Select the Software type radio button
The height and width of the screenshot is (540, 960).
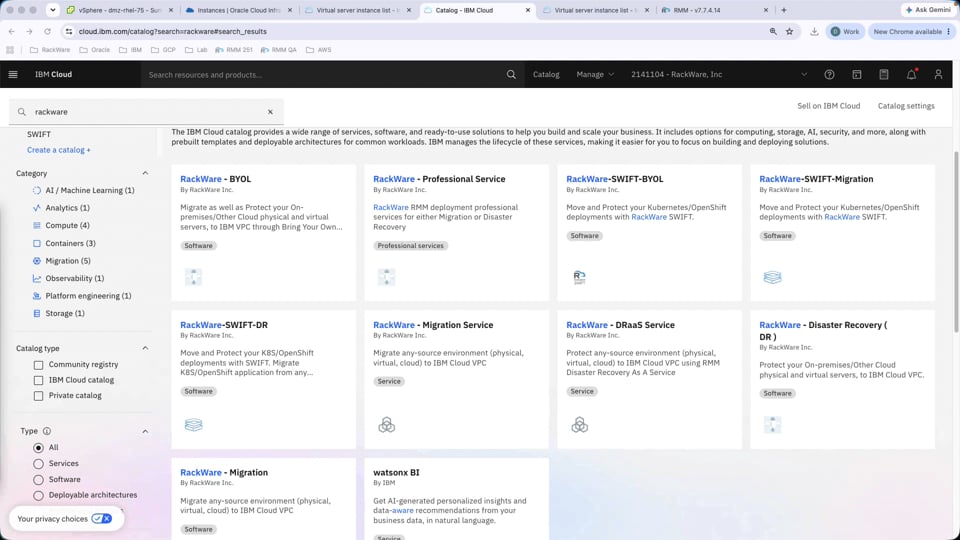coord(39,479)
